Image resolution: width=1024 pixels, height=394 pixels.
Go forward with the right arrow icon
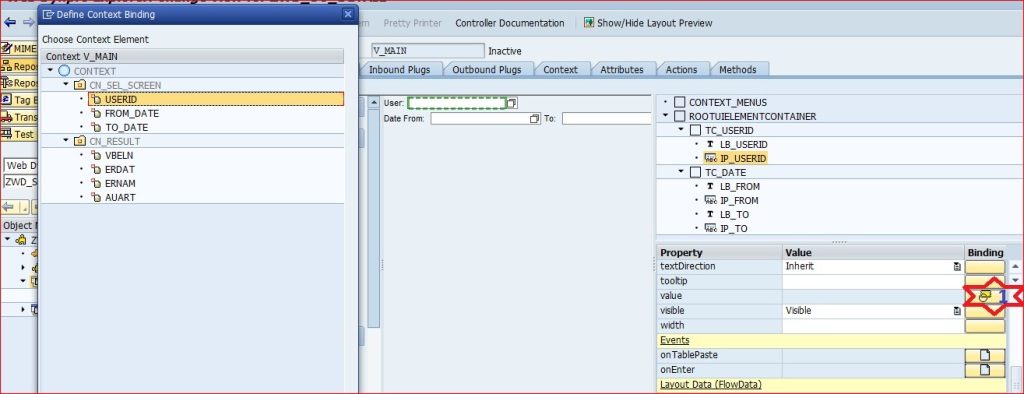(x=28, y=22)
